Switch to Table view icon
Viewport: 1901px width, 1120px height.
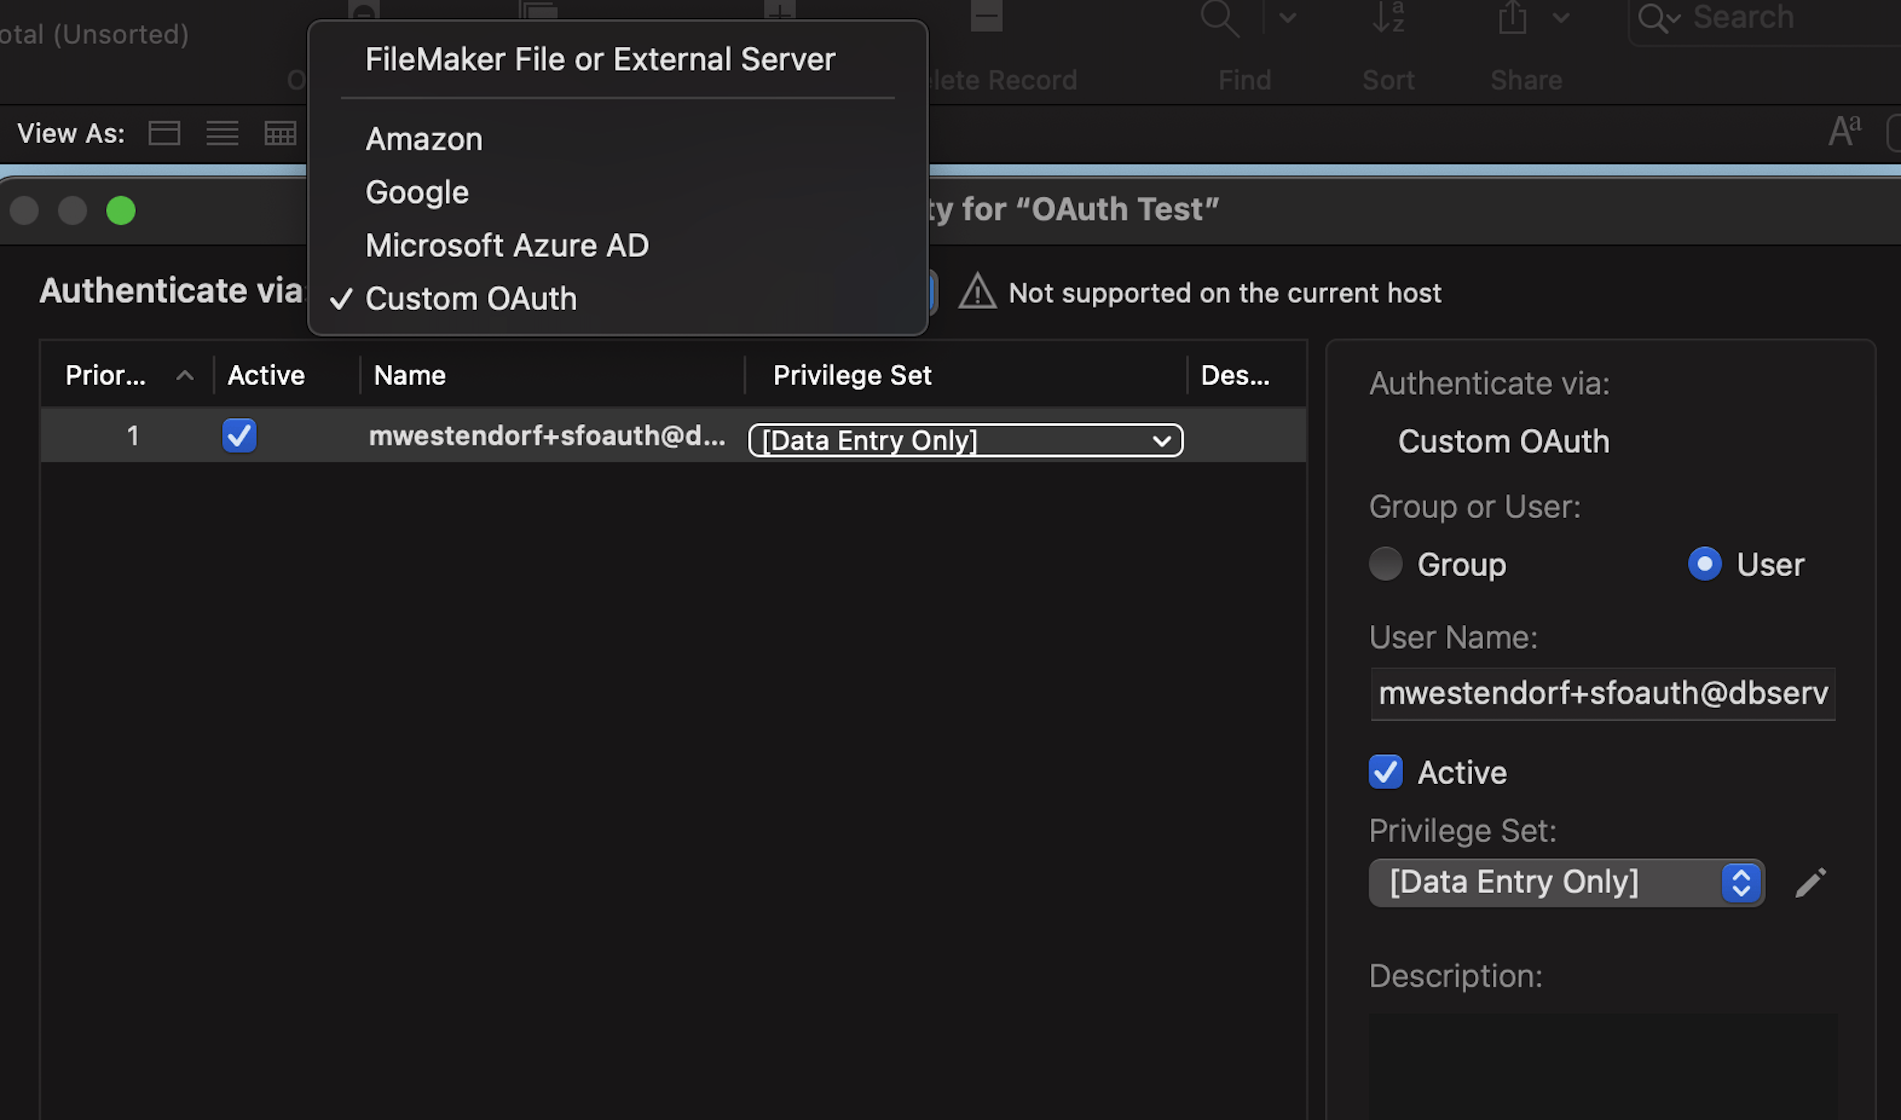280,133
